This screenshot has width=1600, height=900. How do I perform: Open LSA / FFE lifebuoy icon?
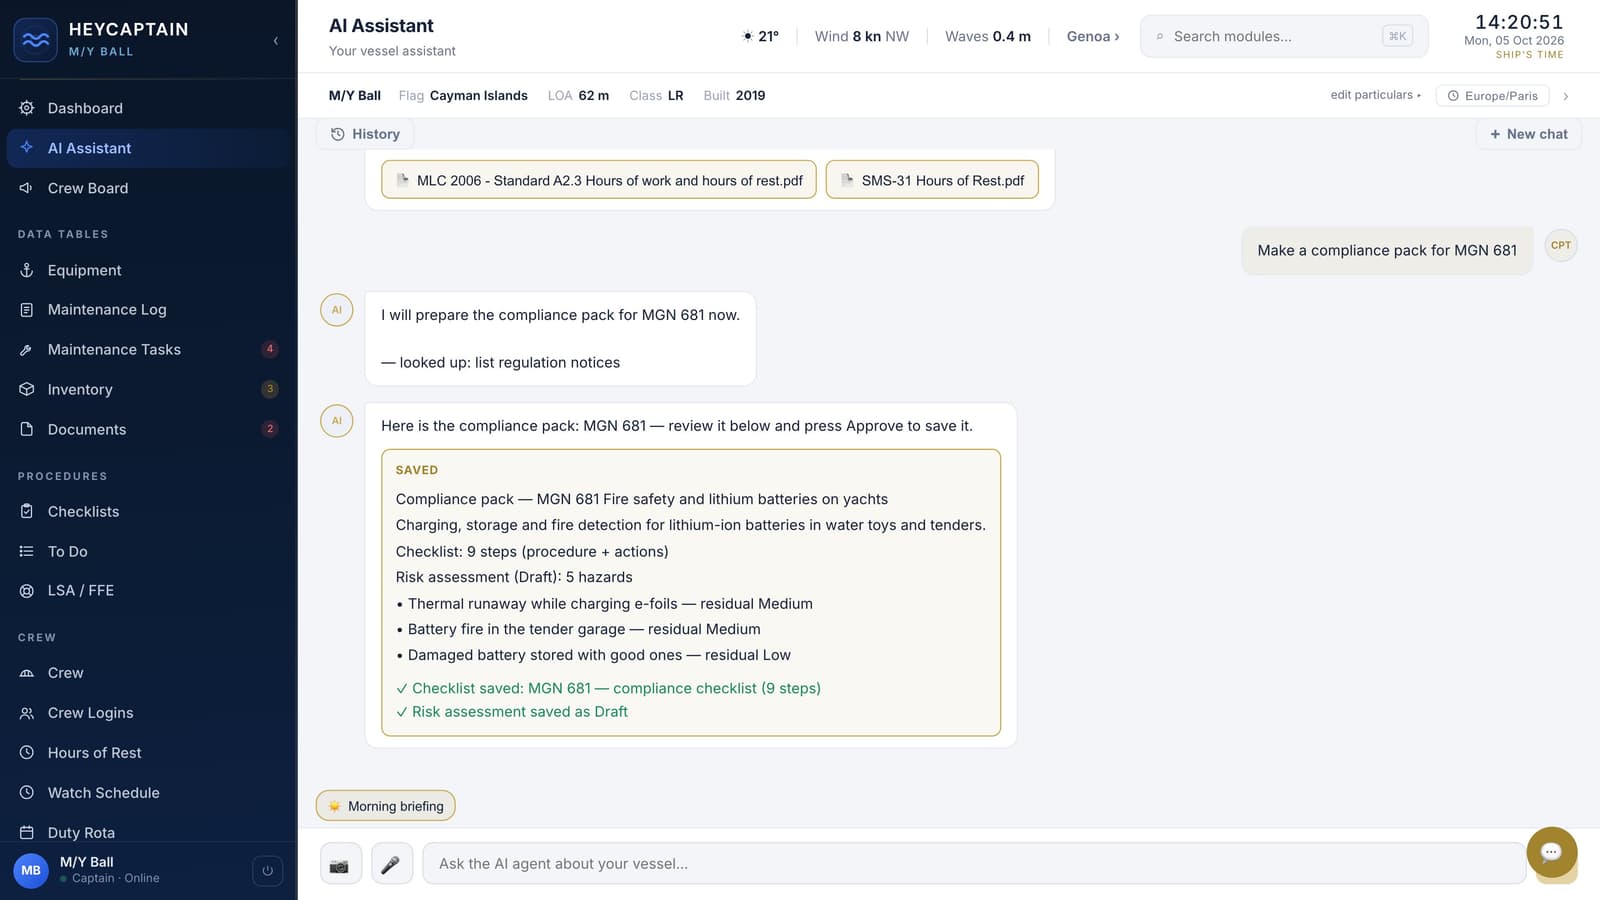tap(27, 591)
